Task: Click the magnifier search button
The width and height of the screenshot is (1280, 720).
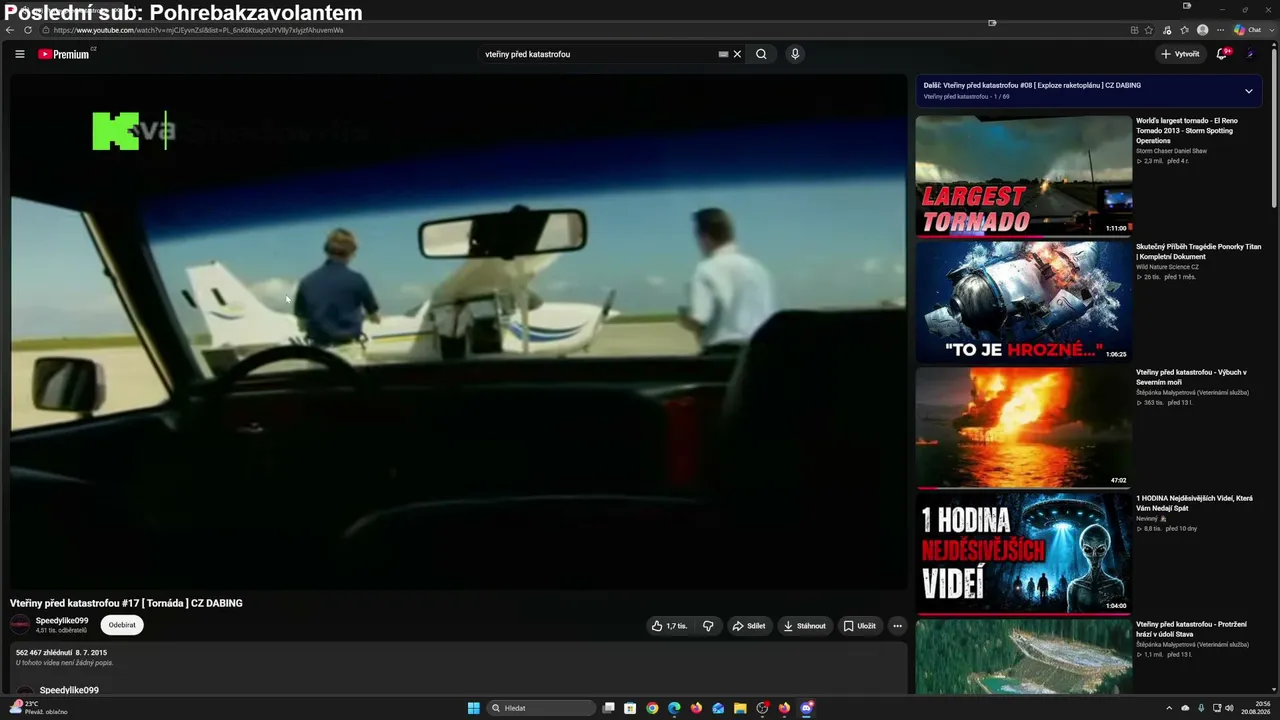Action: 761,54
